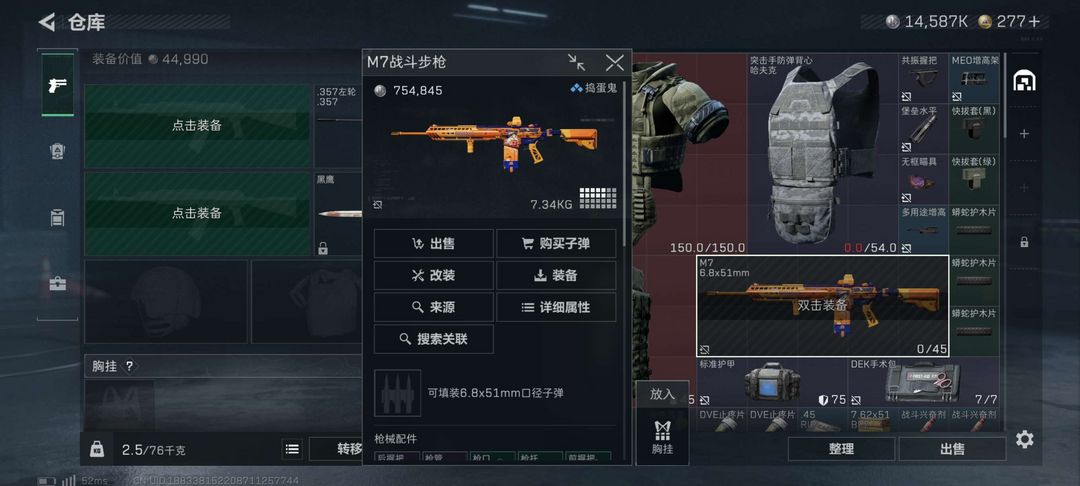Open 搜索关联 related search
Image resolution: width=1080 pixels, height=486 pixels.
(x=433, y=339)
